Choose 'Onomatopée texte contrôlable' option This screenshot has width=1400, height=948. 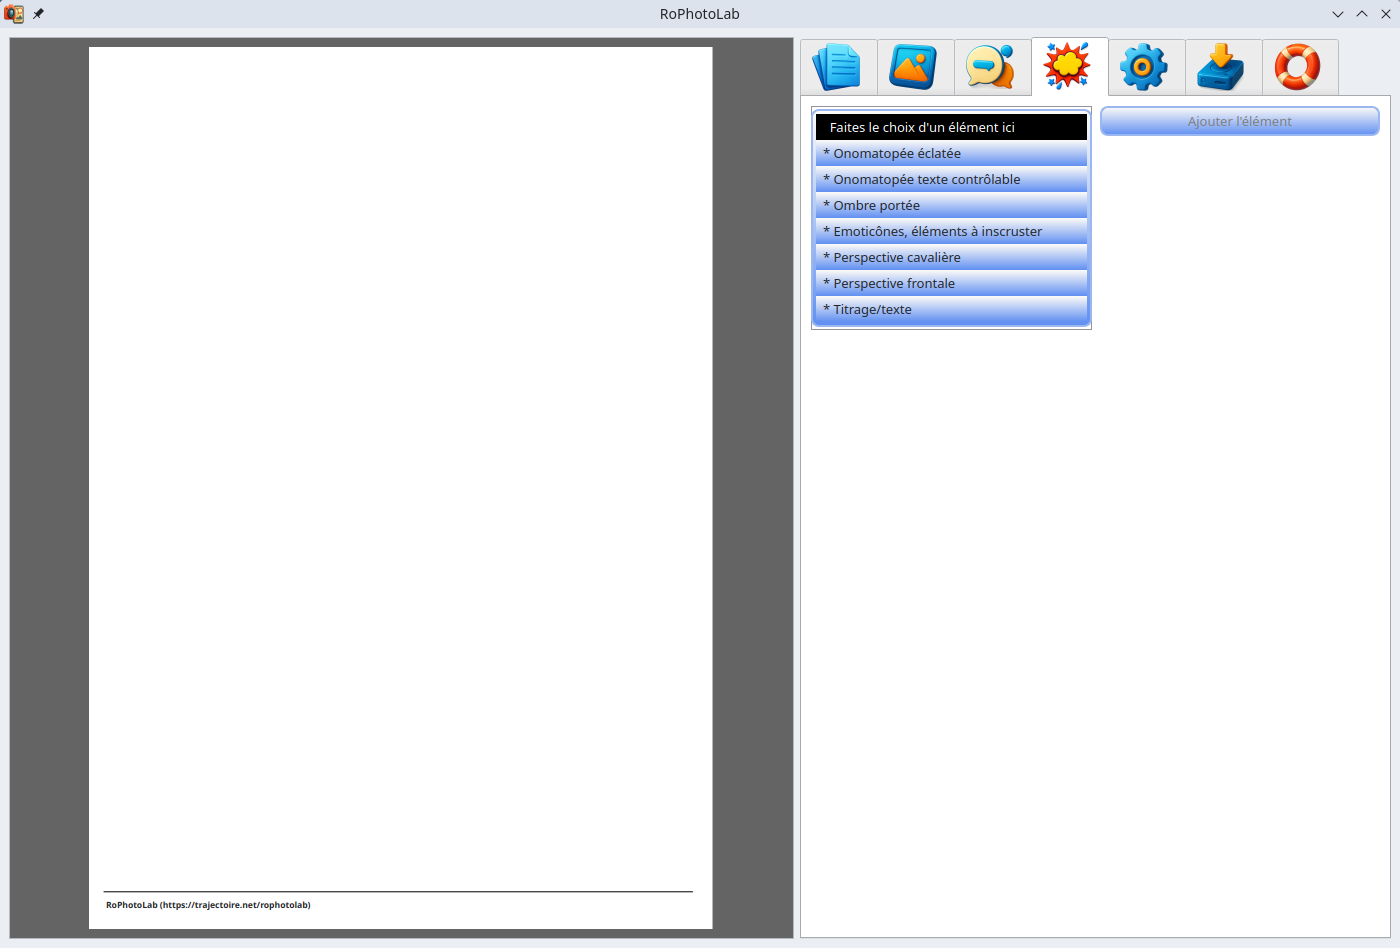[x=950, y=179]
